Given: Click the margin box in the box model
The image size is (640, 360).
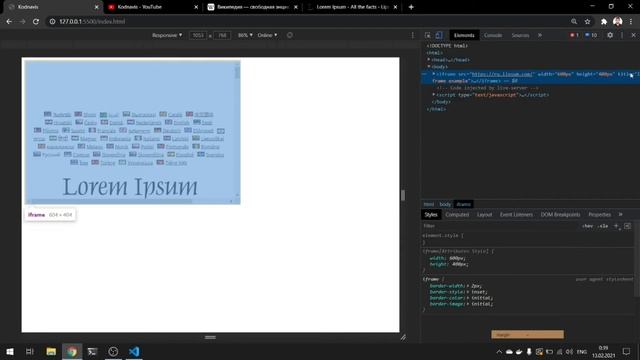Looking at the screenshot, I should click(x=527, y=334).
